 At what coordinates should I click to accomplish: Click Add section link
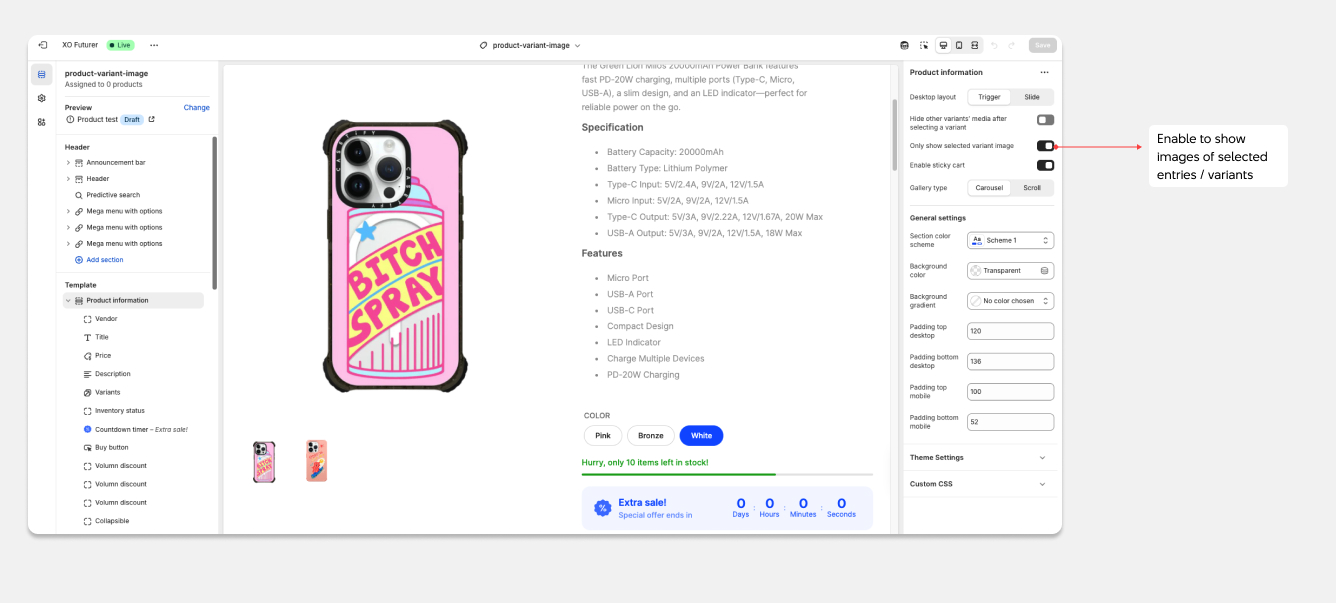pos(104,260)
